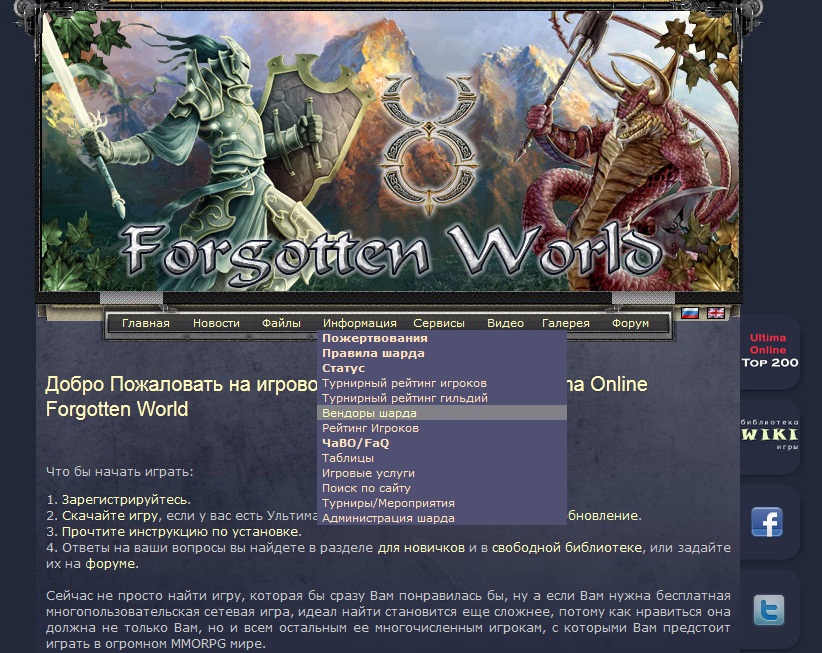Viewport: 822px width, 653px height.
Task: Expand the Сервисы menu
Action: 439,323
